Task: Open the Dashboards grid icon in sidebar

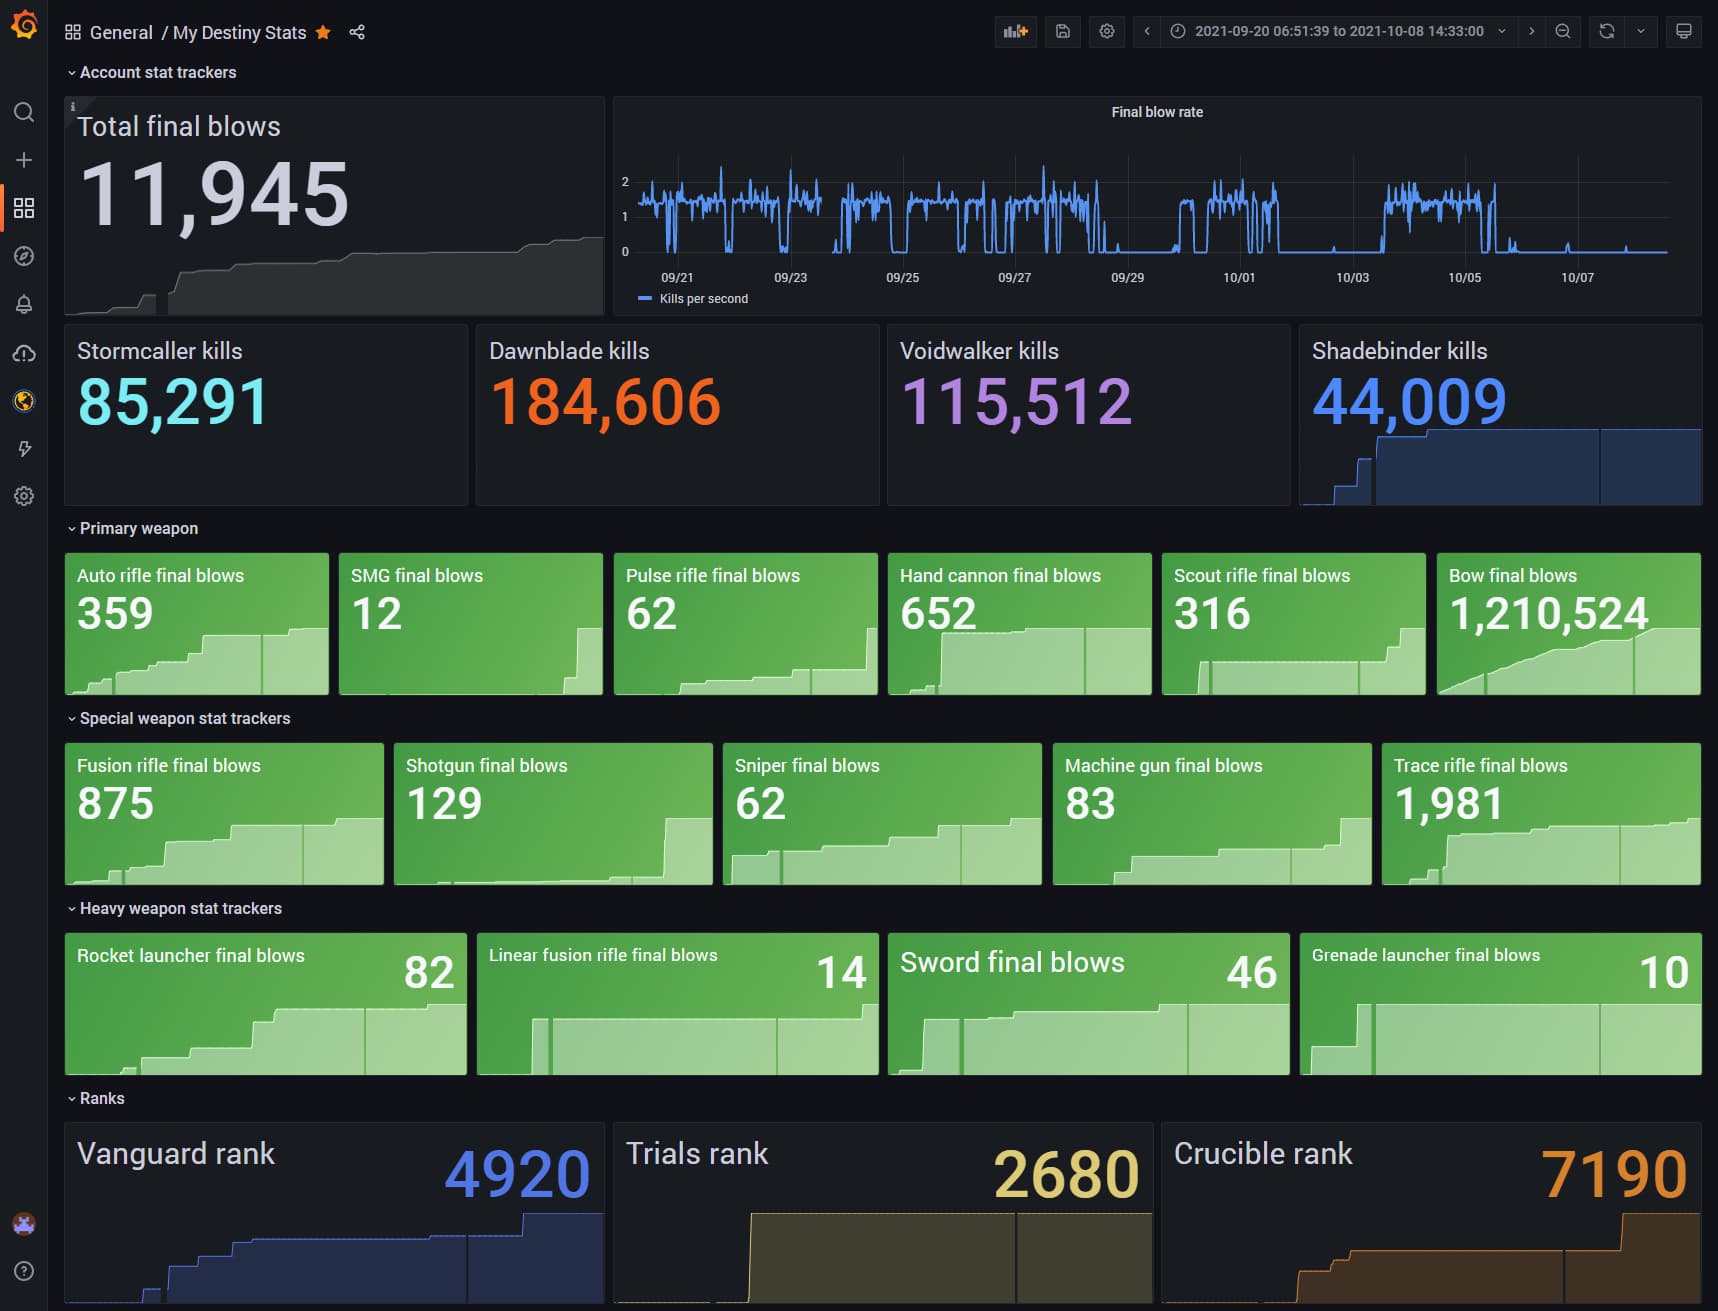Action: tap(24, 208)
